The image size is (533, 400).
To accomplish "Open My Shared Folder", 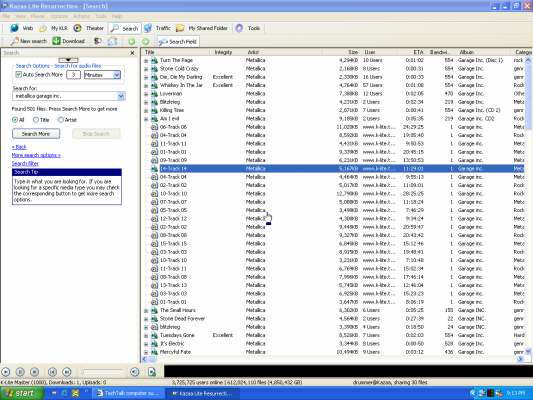I will point(202,28).
